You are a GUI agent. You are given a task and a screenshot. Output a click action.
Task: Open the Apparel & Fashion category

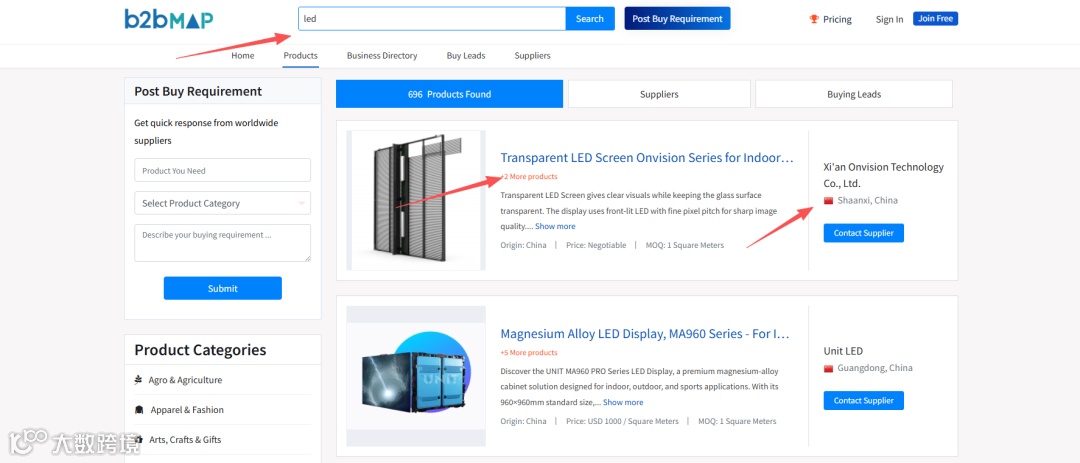187,410
